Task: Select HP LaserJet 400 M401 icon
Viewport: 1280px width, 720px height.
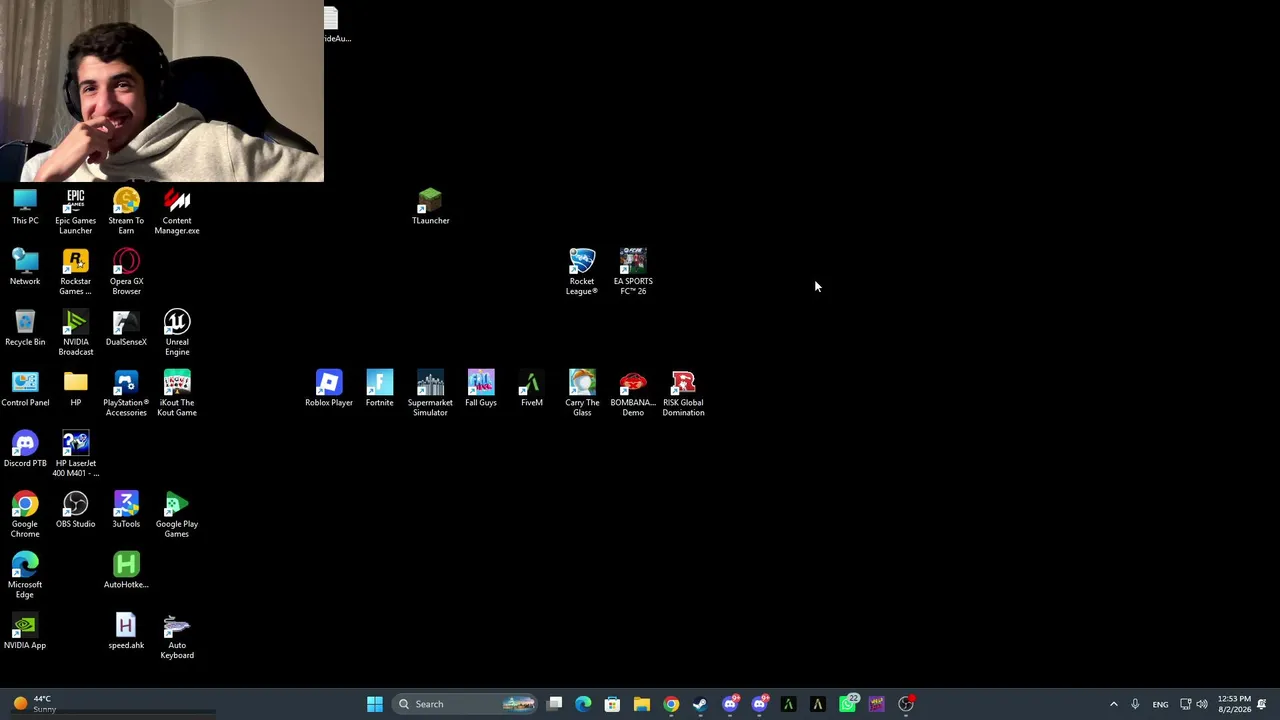Action: (x=76, y=455)
